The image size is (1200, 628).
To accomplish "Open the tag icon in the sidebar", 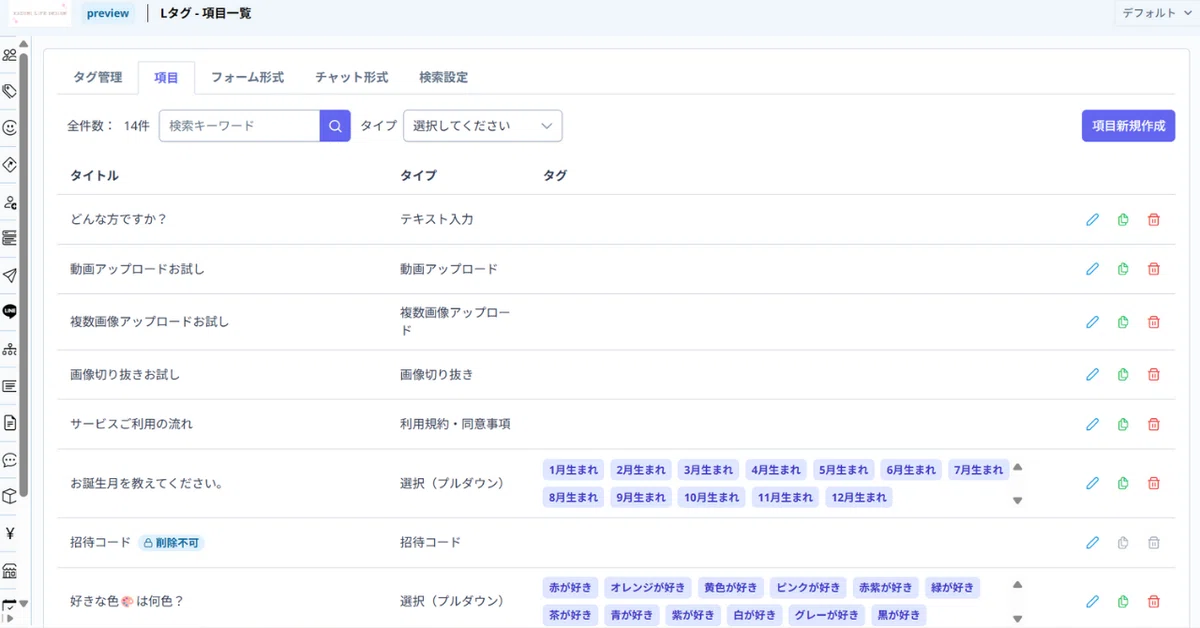I will click(x=10, y=91).
